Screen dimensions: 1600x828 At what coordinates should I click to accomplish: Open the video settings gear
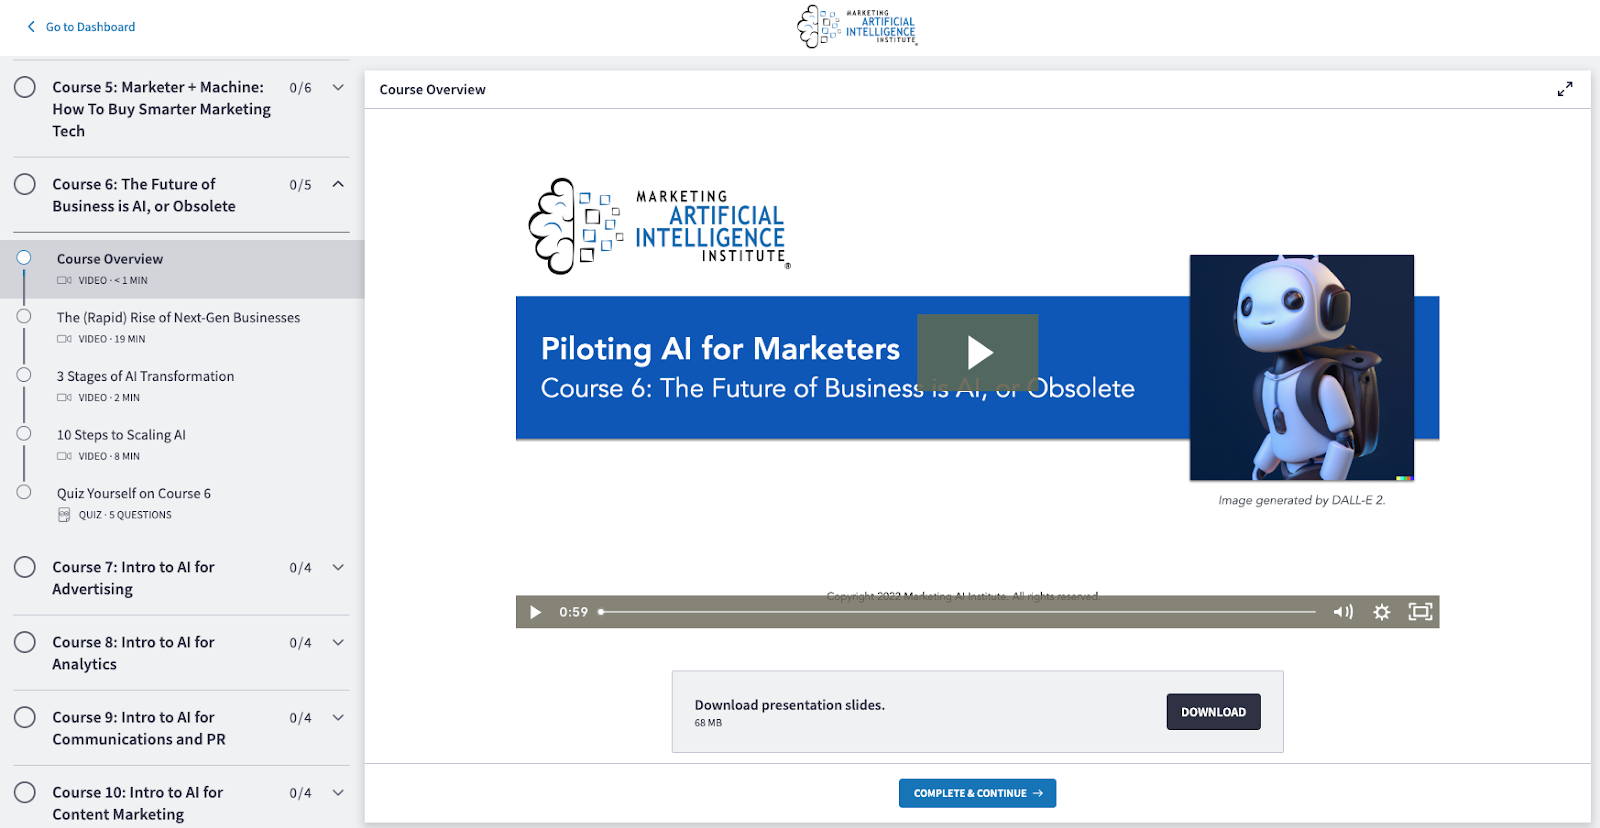pos(1381,612)
